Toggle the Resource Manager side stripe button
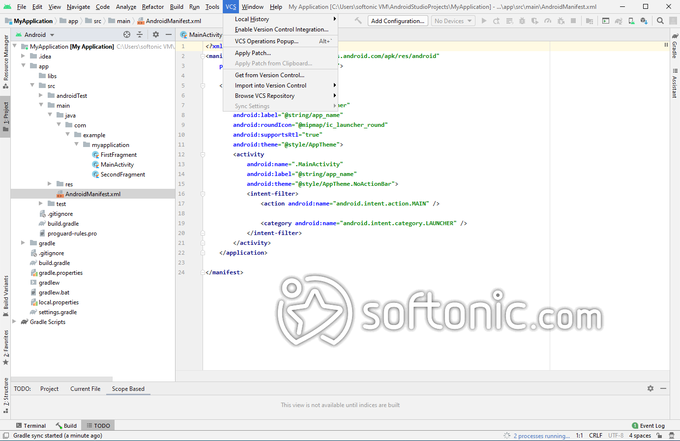This screenshot has height=441, width=680. point(6,62)
